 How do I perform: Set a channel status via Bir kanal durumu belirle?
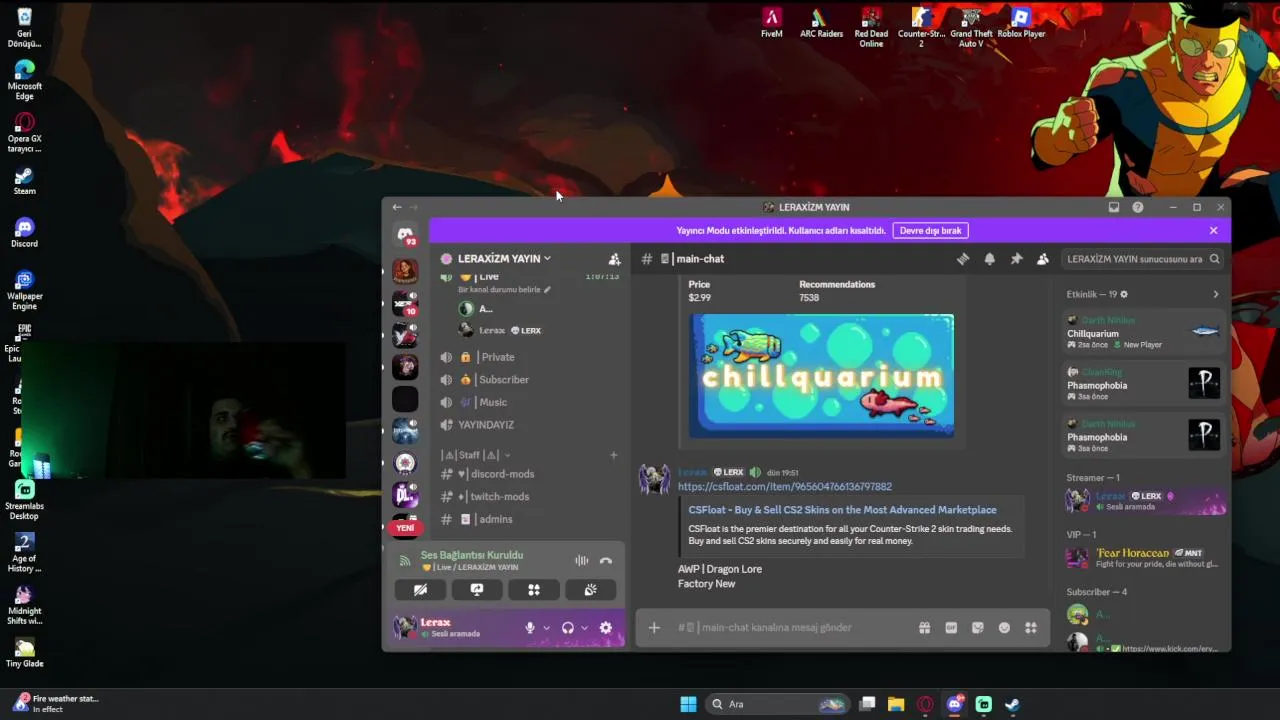coord(504,290)
